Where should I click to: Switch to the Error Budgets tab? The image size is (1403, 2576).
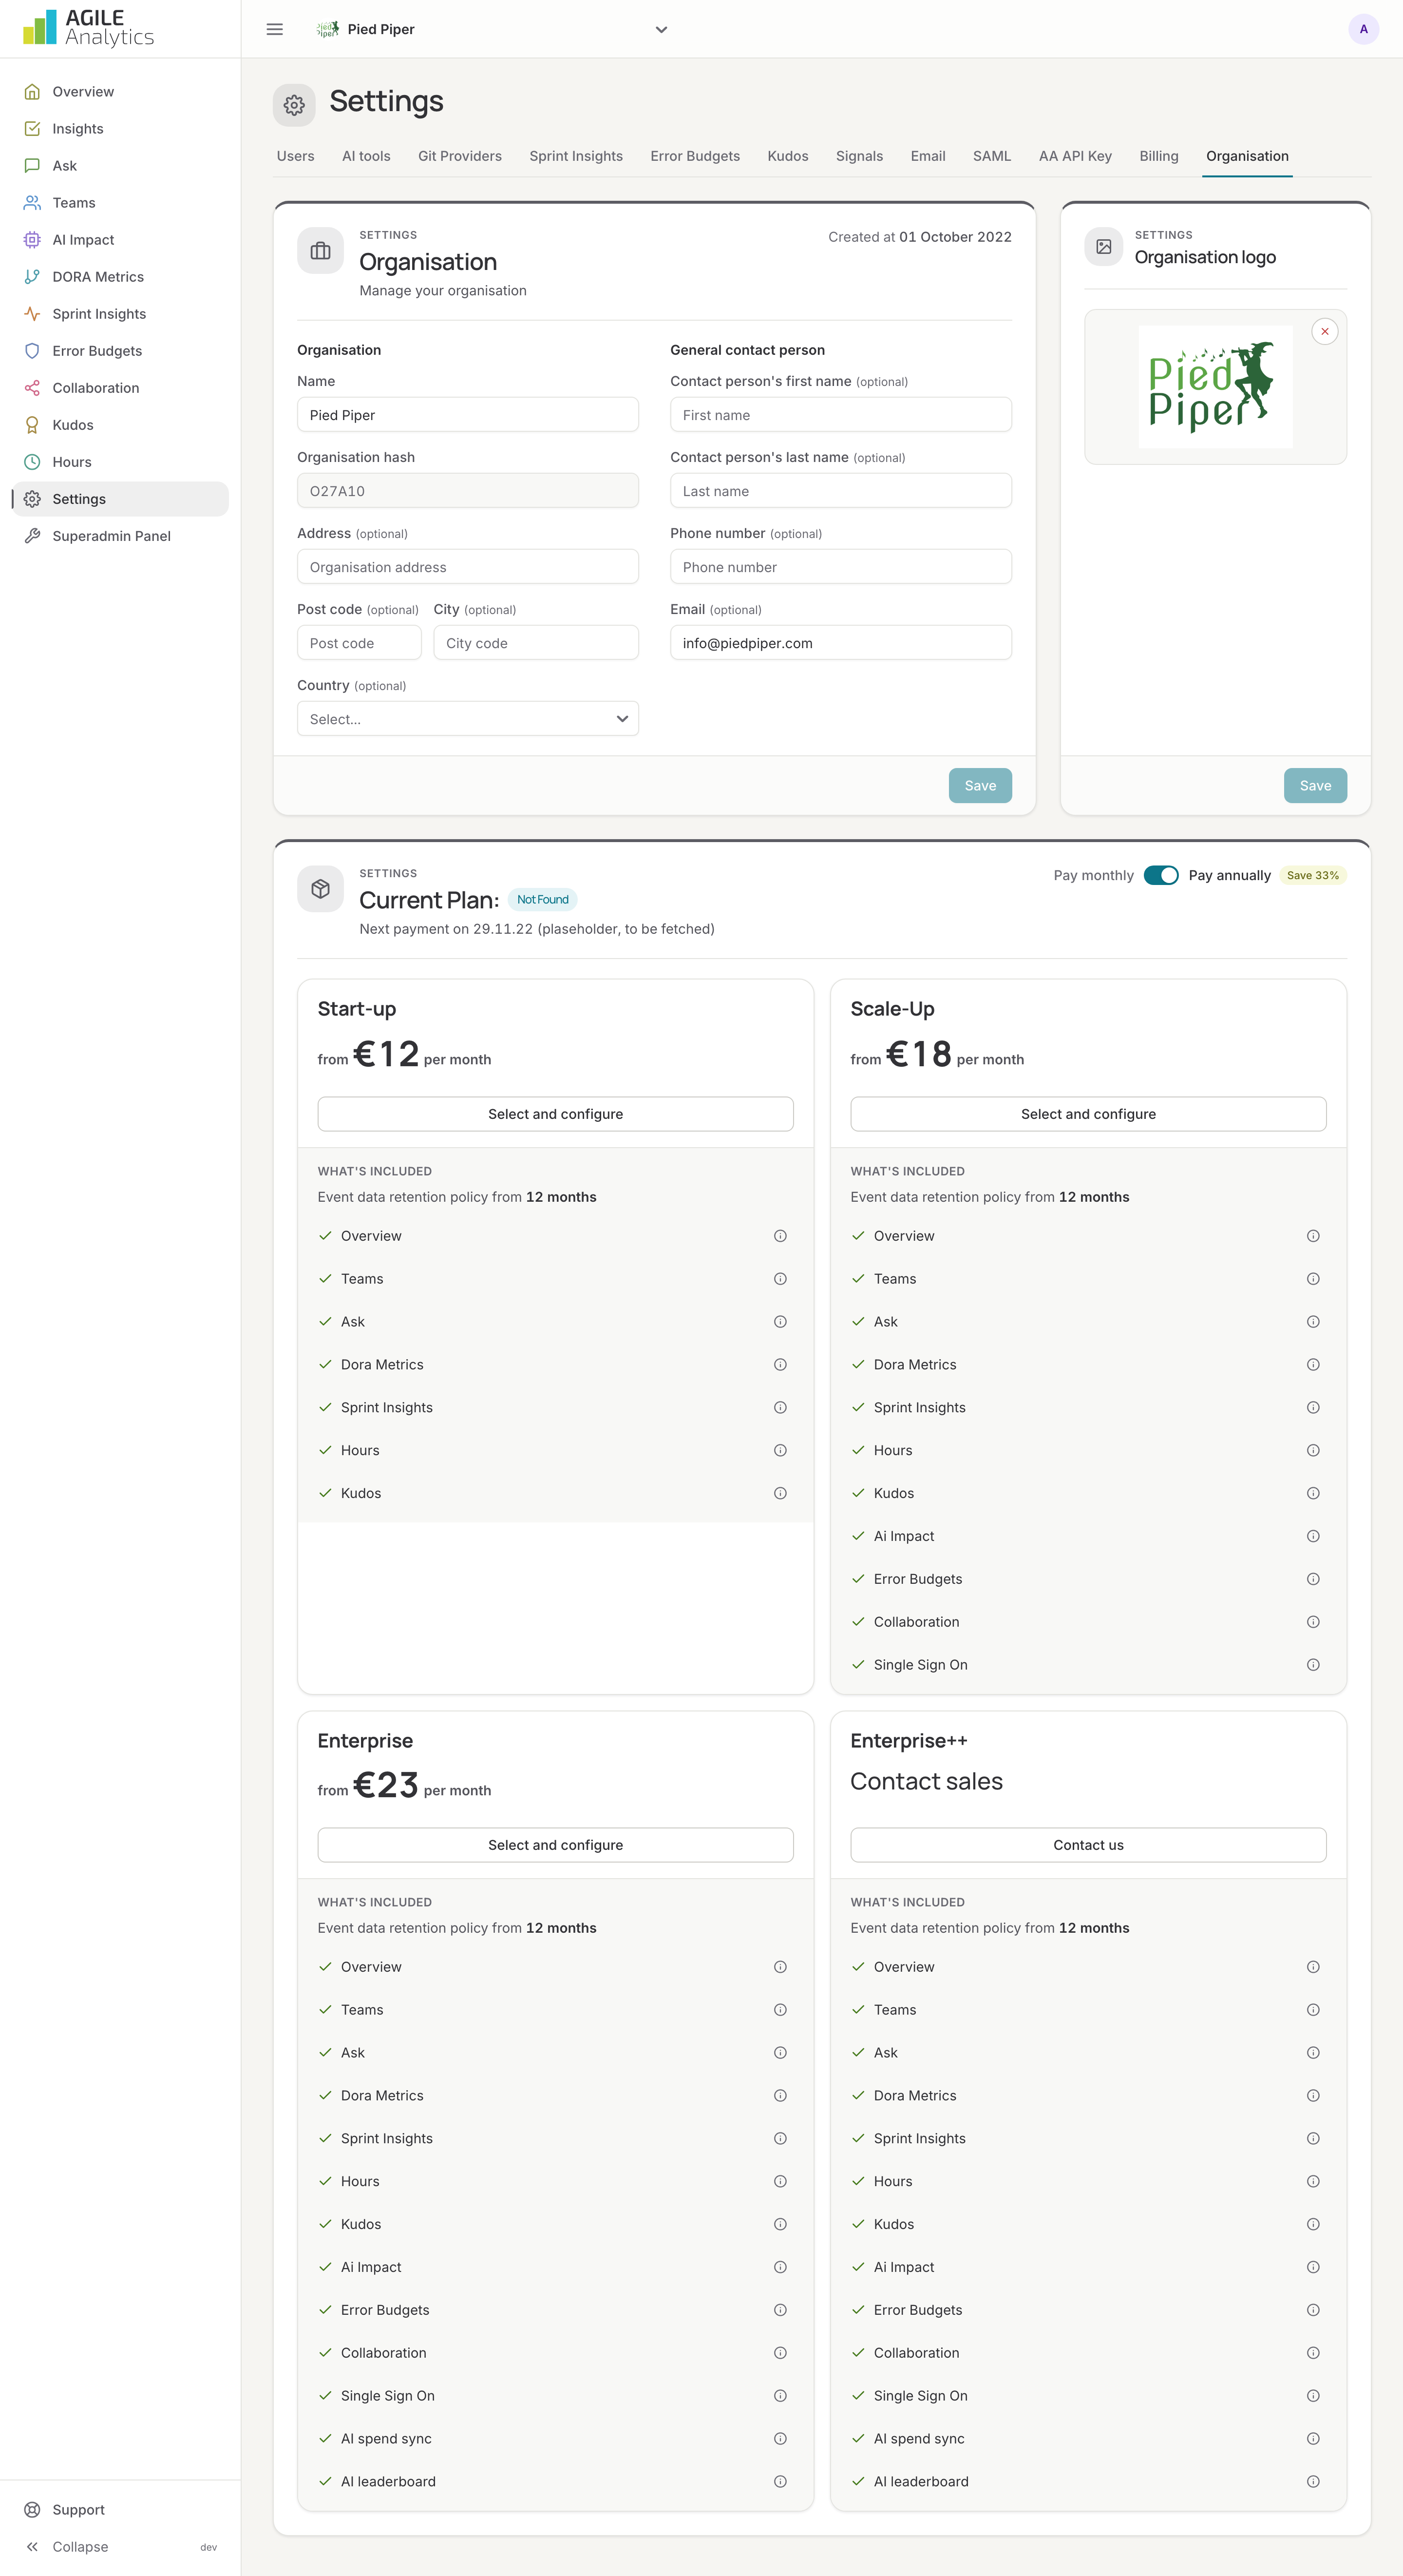coord(695,156)
